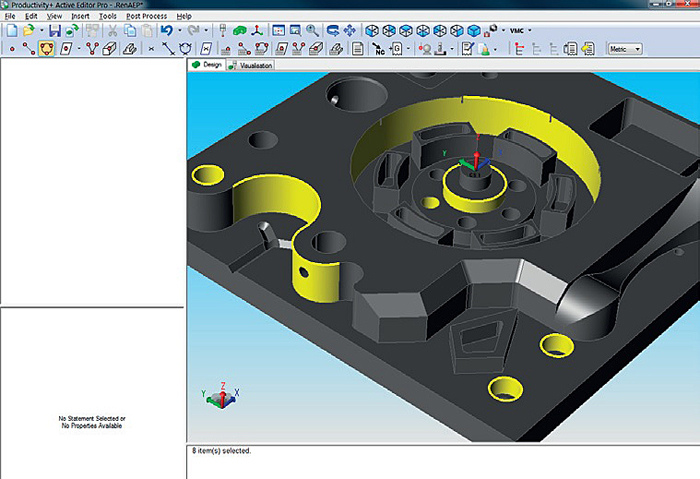
Task: Click the constructed point X icon
Action: pyautogui.click(x=151, y=49)
